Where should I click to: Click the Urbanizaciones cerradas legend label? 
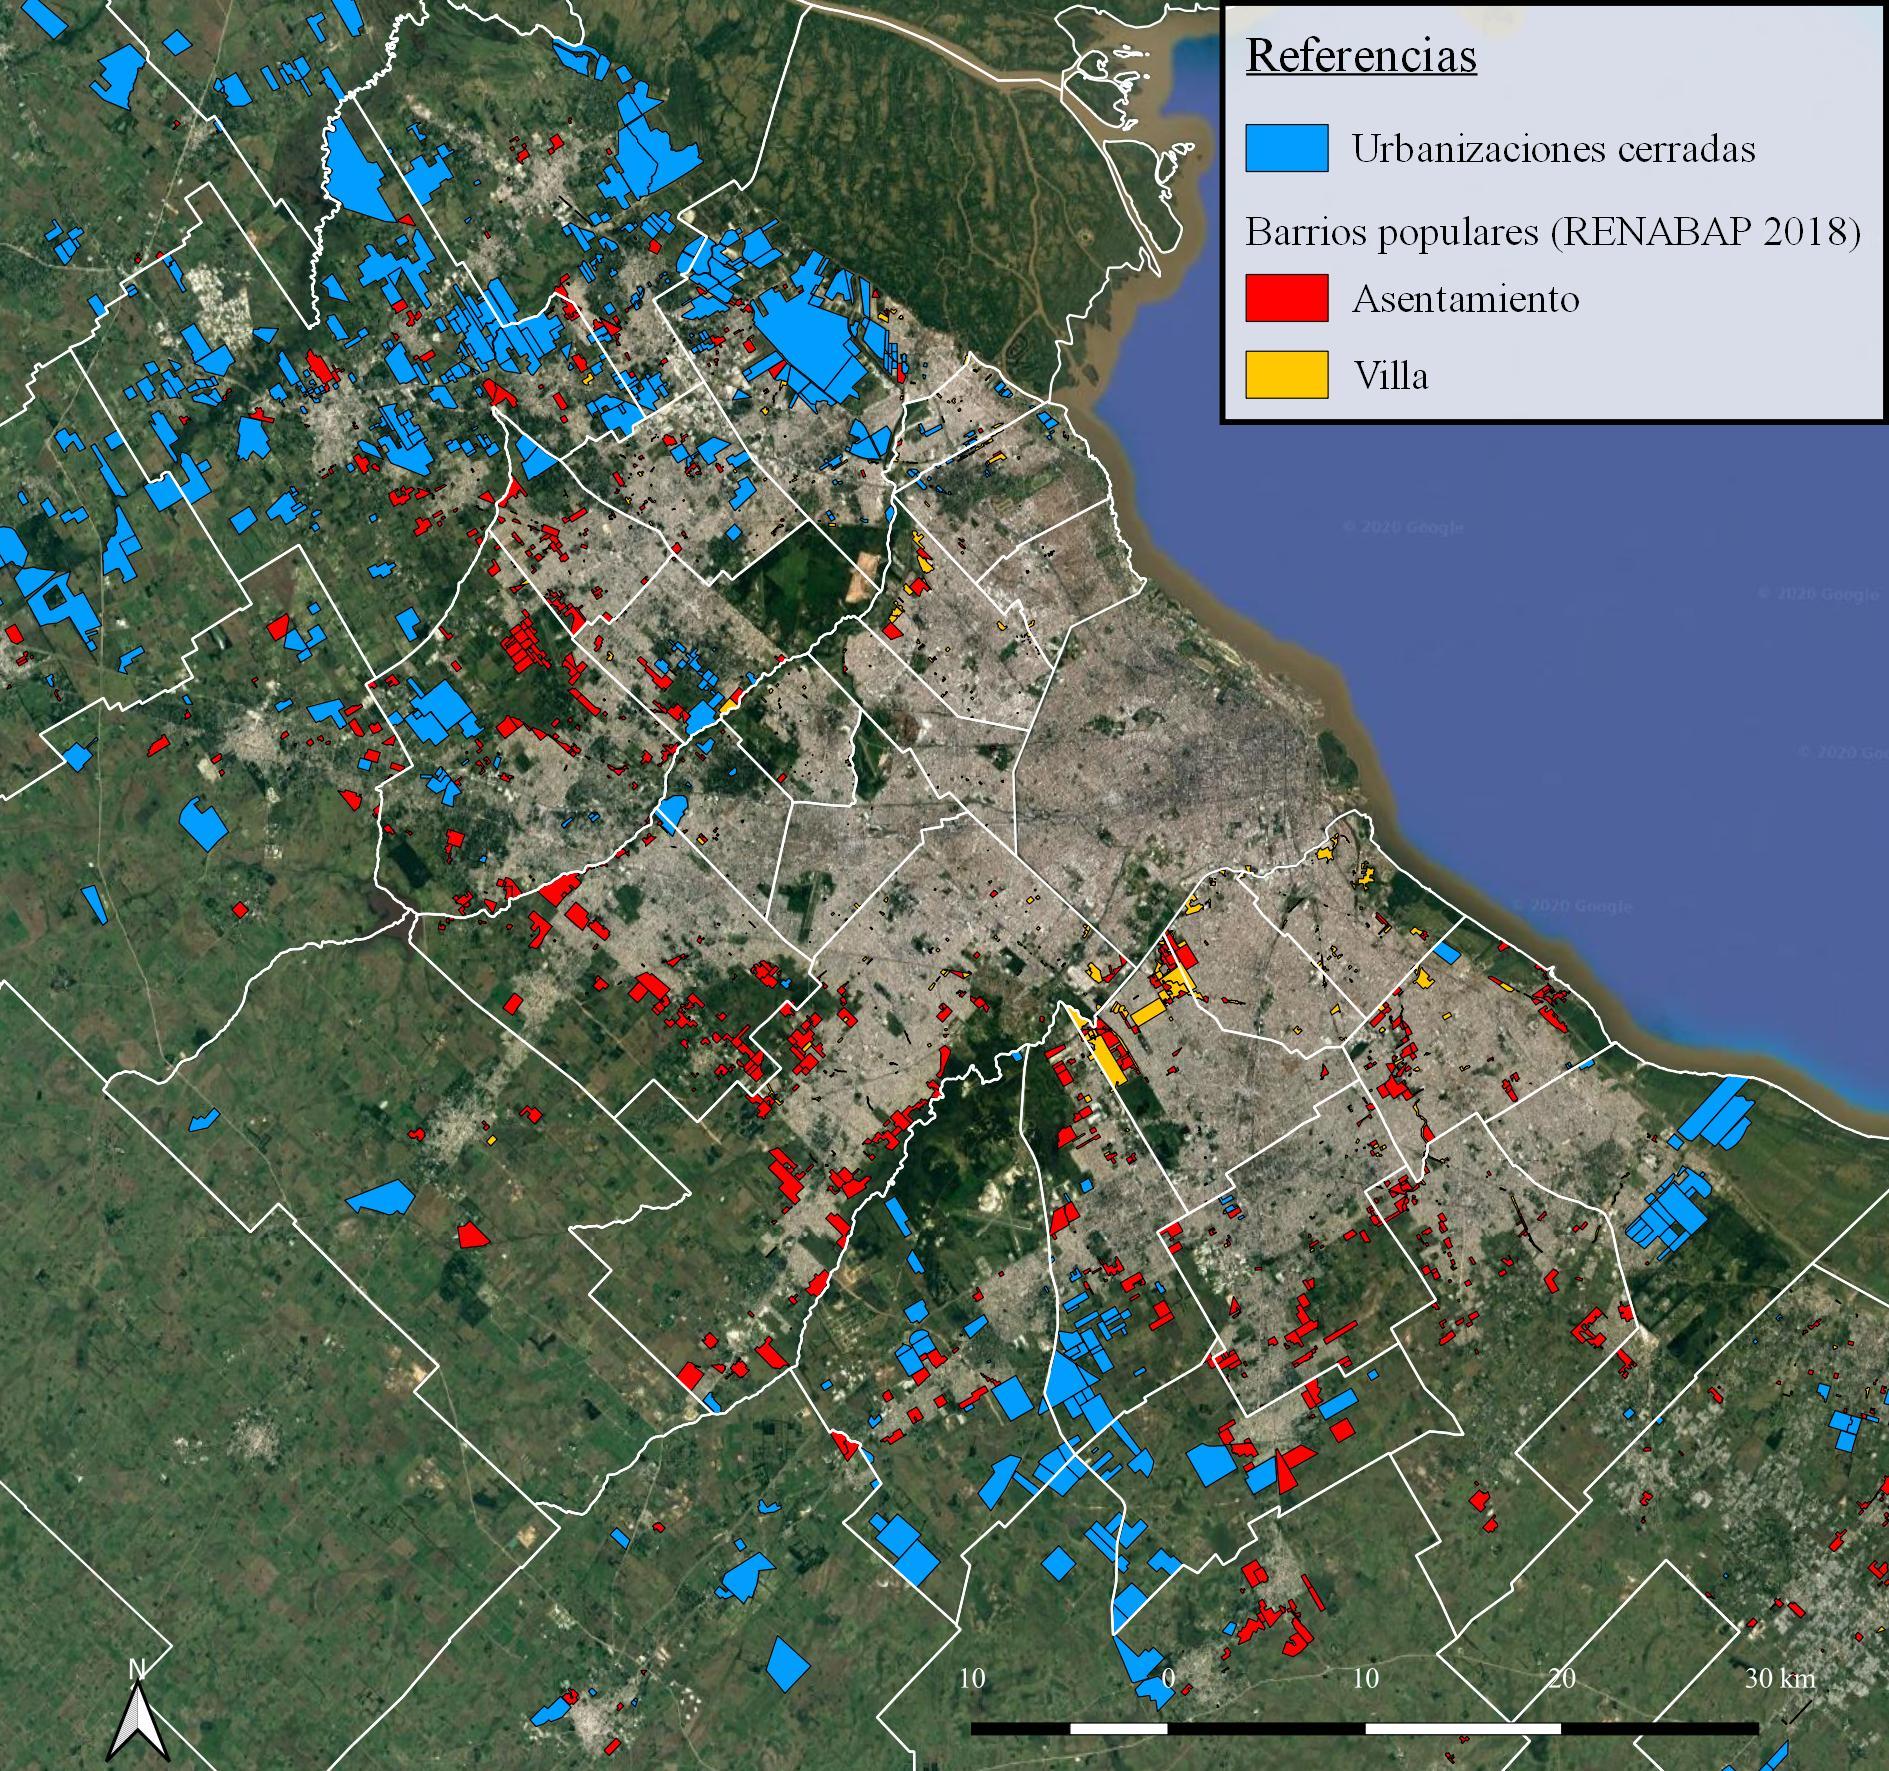point(1553,149)
